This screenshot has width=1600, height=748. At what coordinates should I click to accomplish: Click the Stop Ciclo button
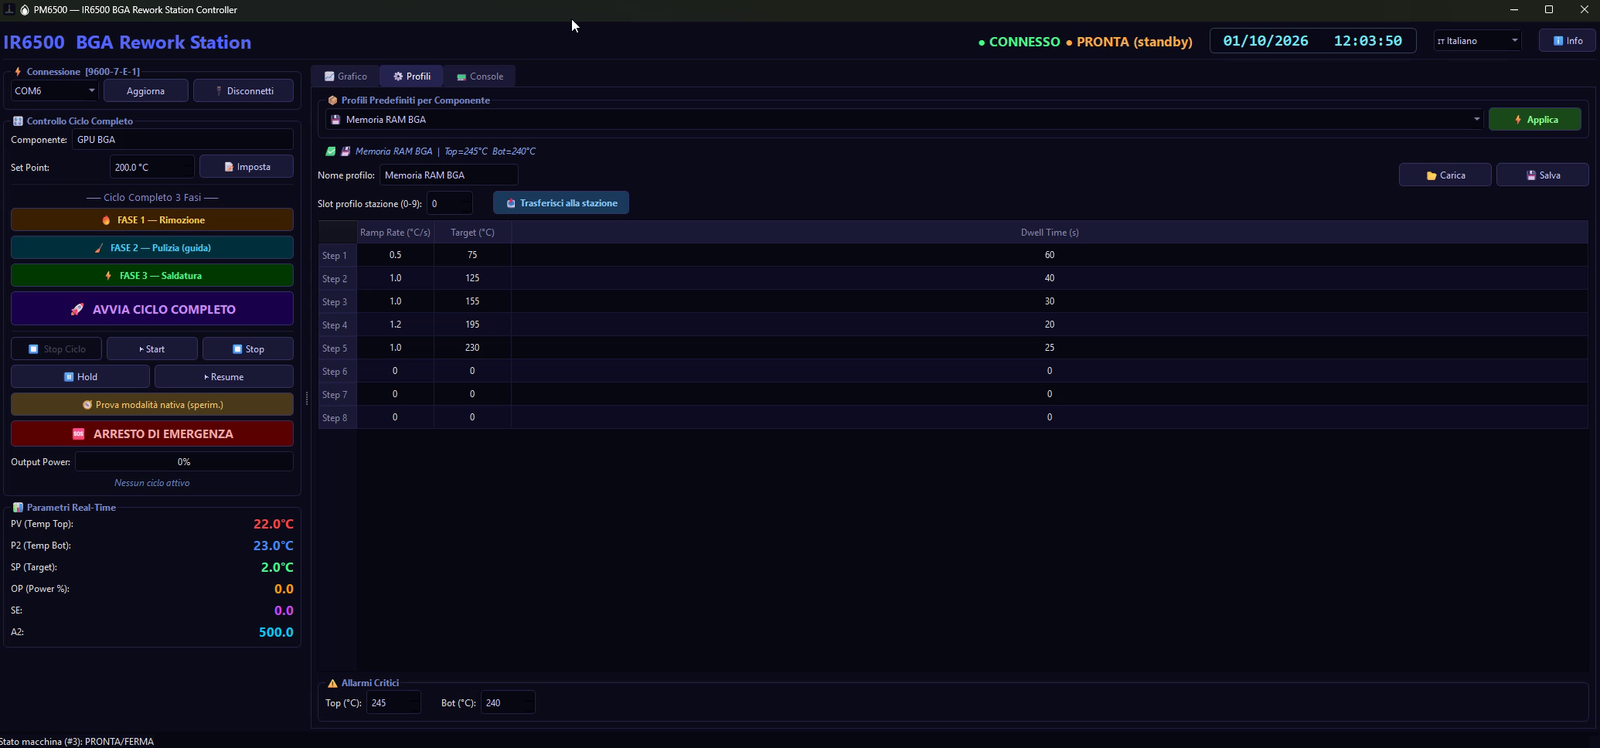pyautogui.click(x=57, y=349)
